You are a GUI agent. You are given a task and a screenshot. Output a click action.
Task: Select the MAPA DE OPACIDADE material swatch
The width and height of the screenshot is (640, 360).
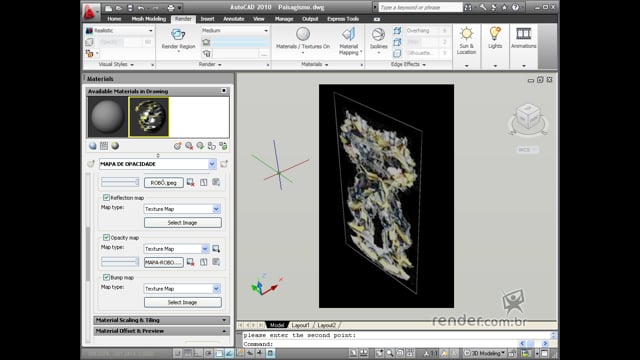tap(149, 117)
